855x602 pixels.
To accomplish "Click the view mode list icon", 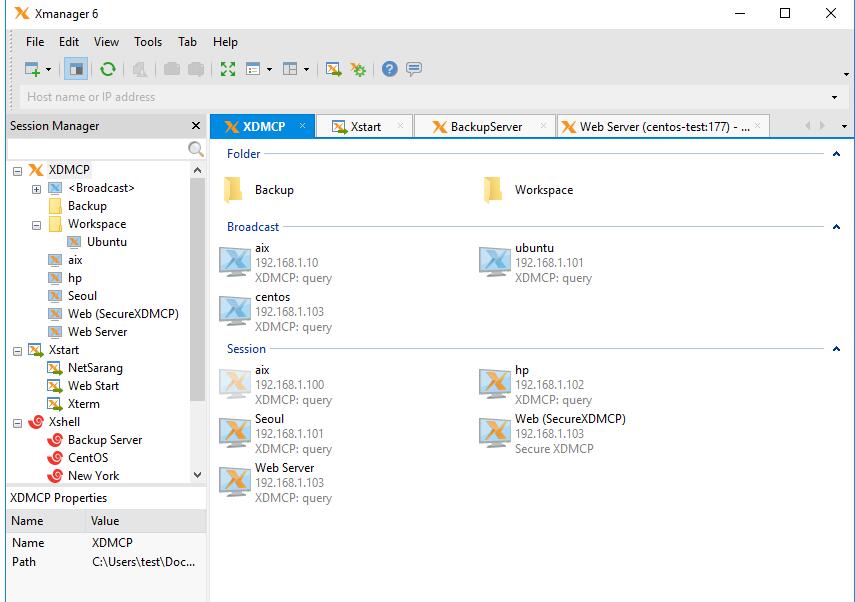I will pyautogui.click(x=253, y=69).
